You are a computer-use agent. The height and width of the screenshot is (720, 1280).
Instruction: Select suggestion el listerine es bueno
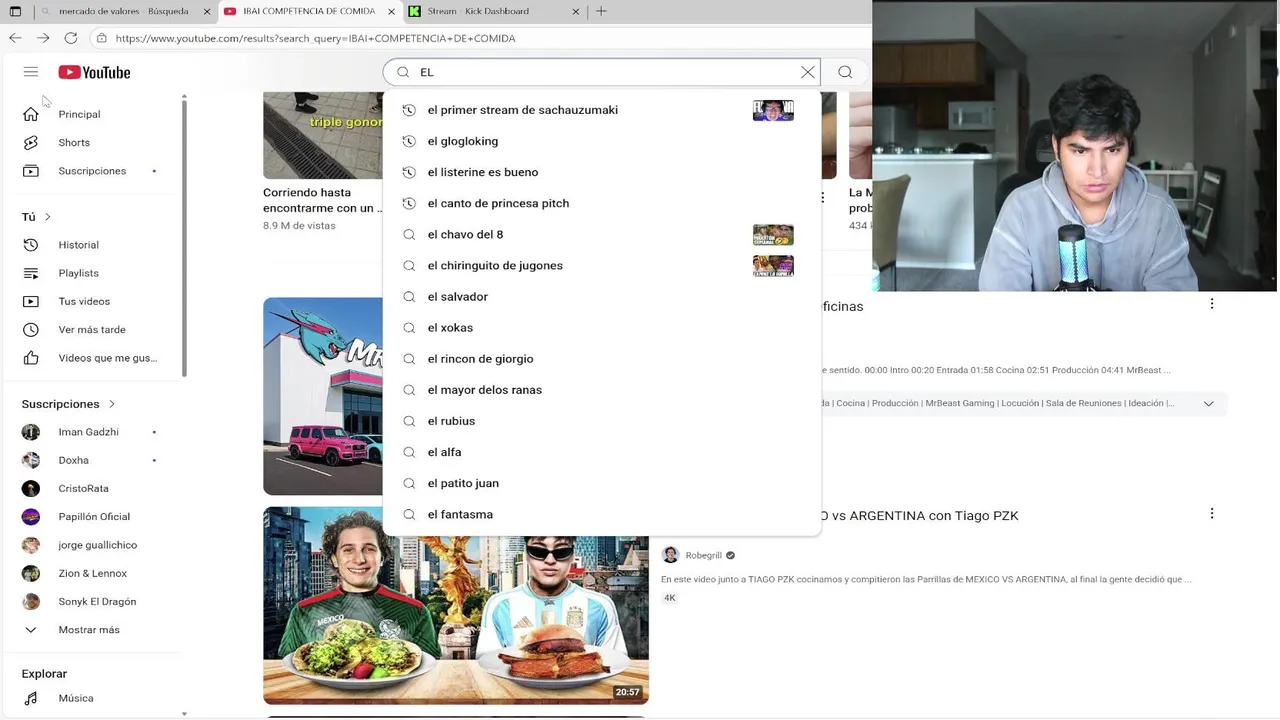[601, 172]
